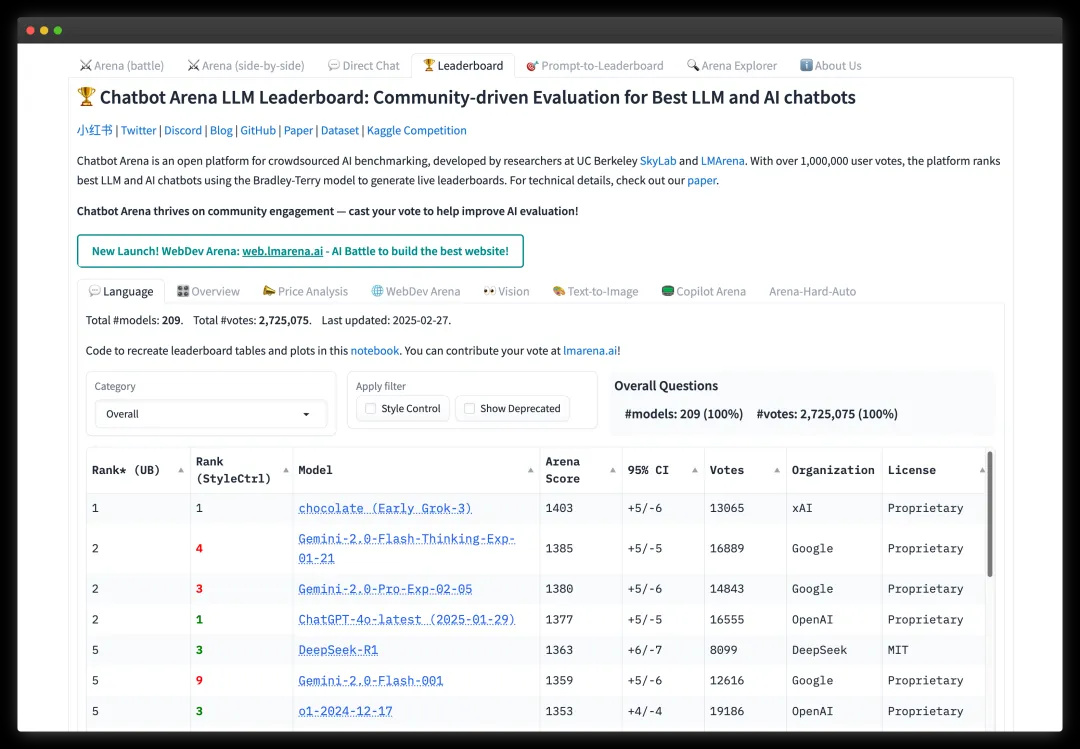Open the Category dropdown showing Overall
Image resolution: width=1080 pixels, height=749 pixels.
click(x=210, y=414)
